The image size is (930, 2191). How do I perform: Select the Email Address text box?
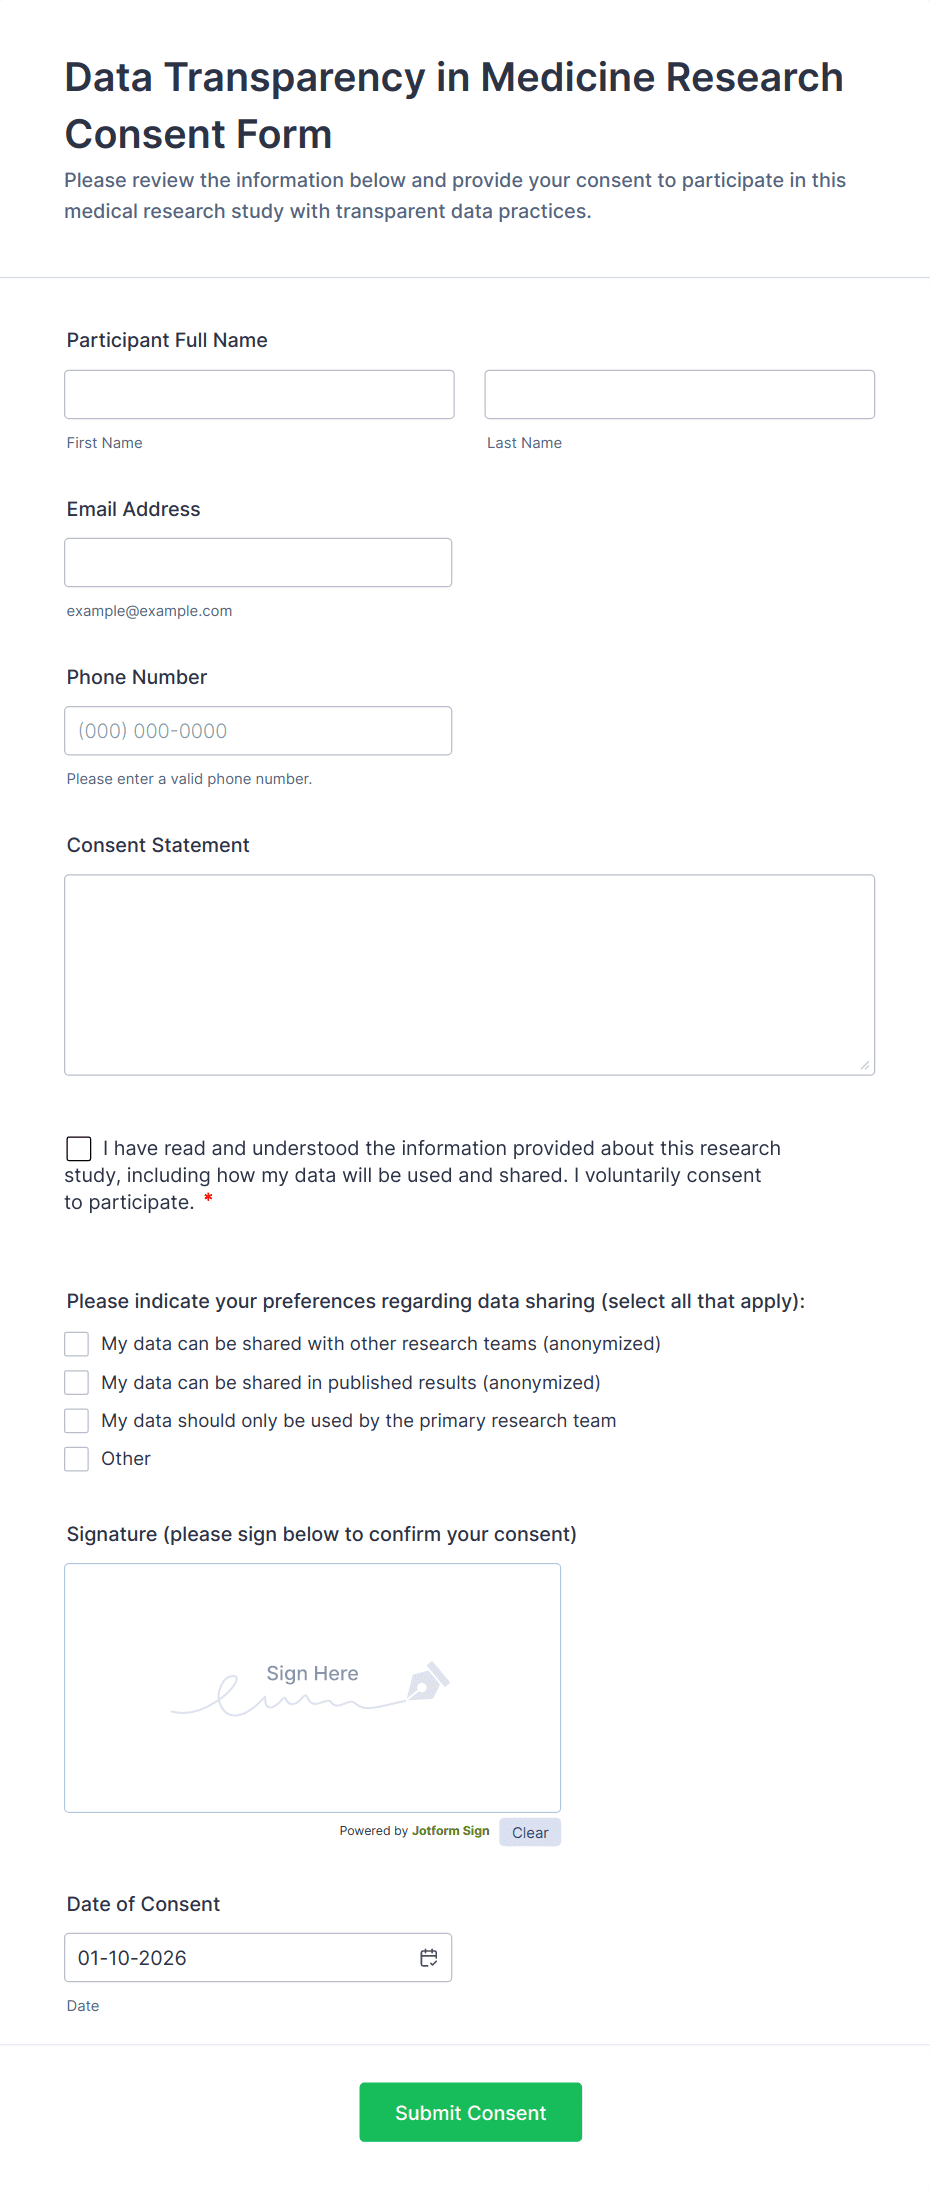coord(258,563)
